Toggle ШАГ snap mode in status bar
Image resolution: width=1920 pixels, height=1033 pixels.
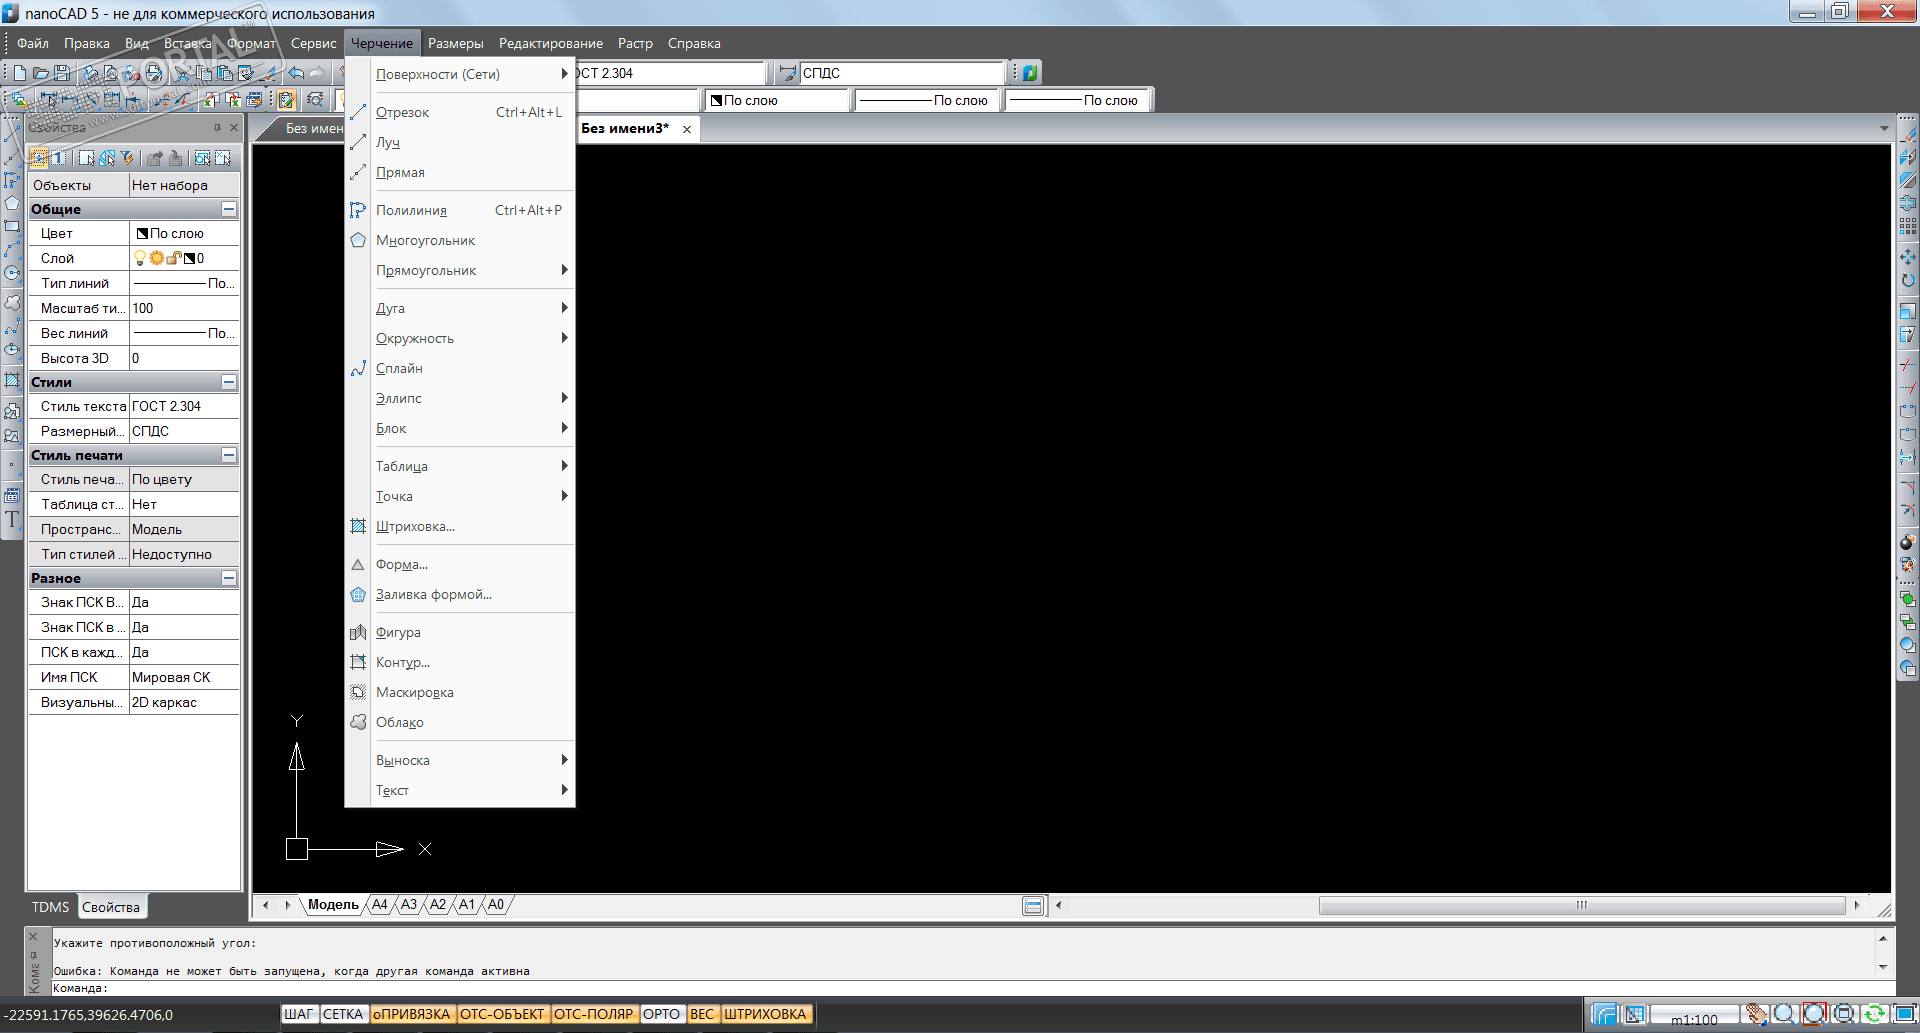pos(299,1014)
